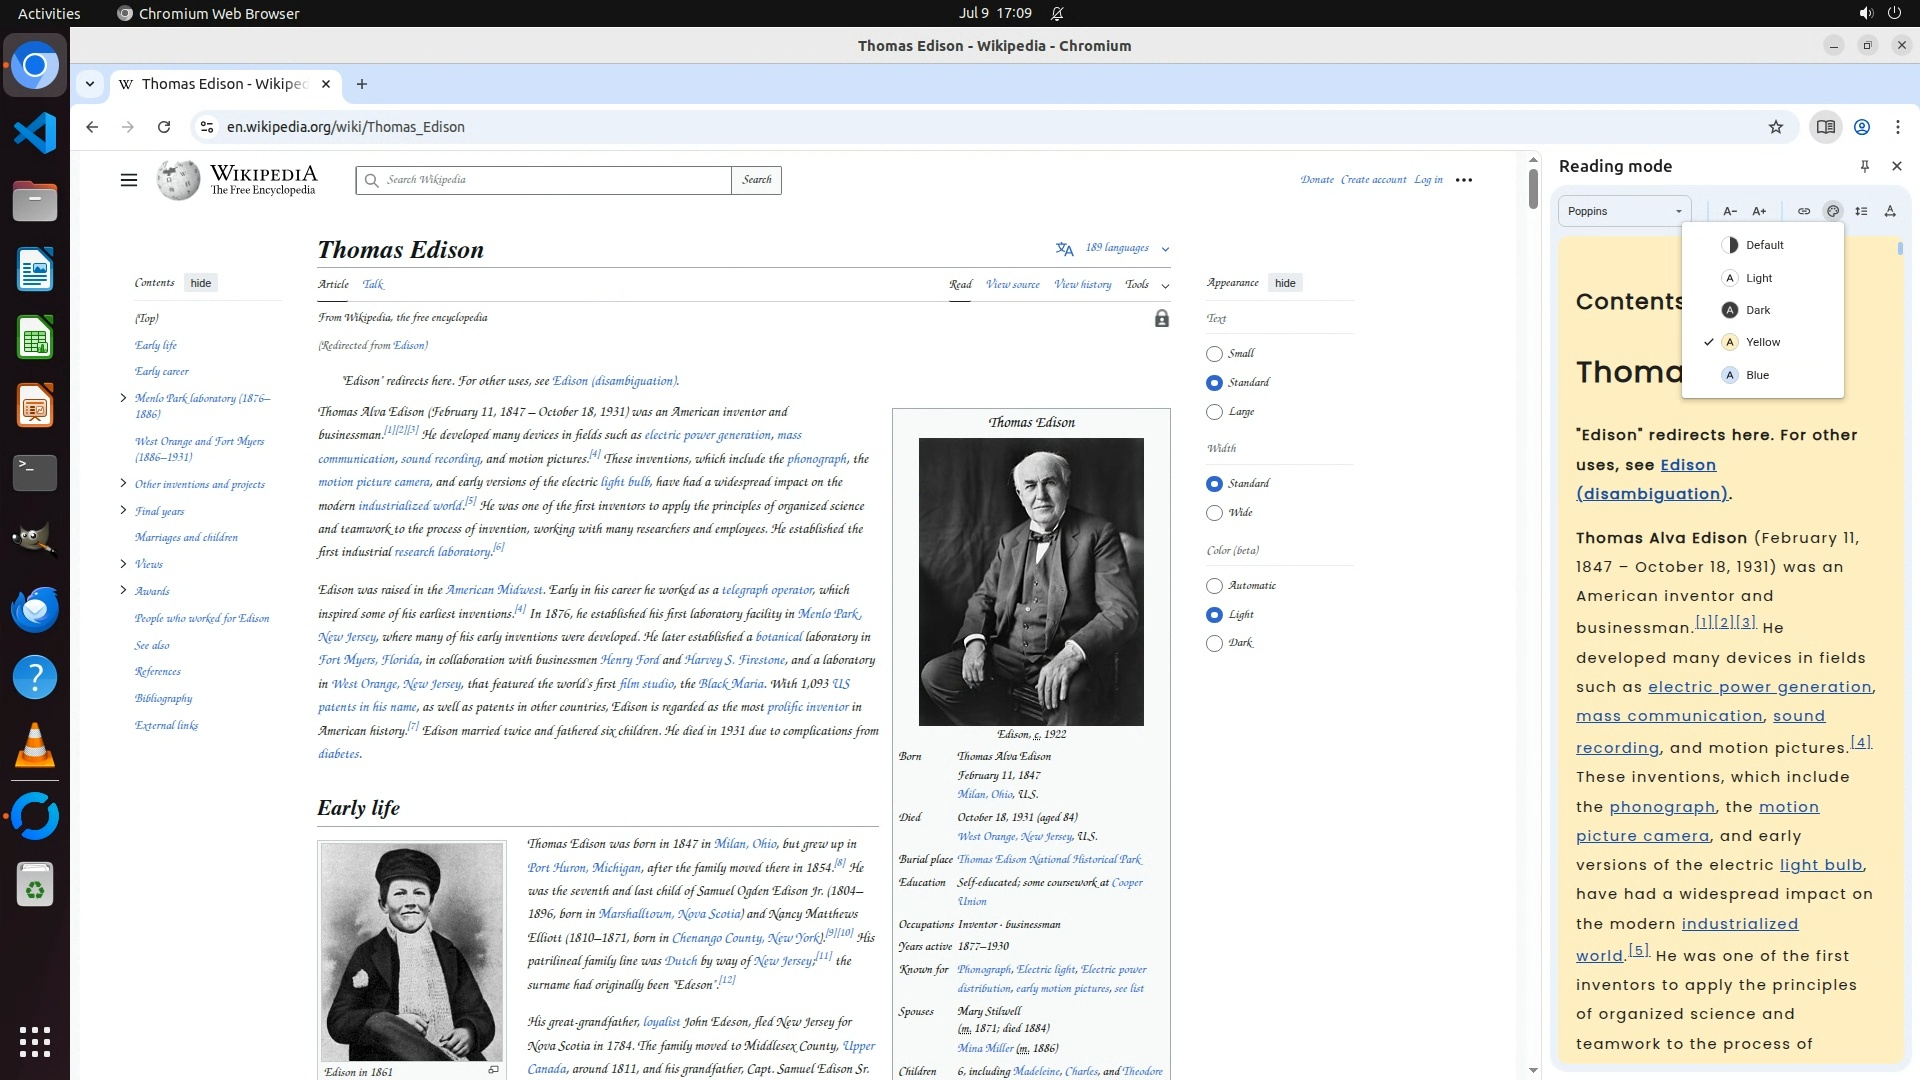Viewport: 1920px width, 1080px height.
Task: Open line spacing options in reading mode
Action: click(x=1861, y=211)
